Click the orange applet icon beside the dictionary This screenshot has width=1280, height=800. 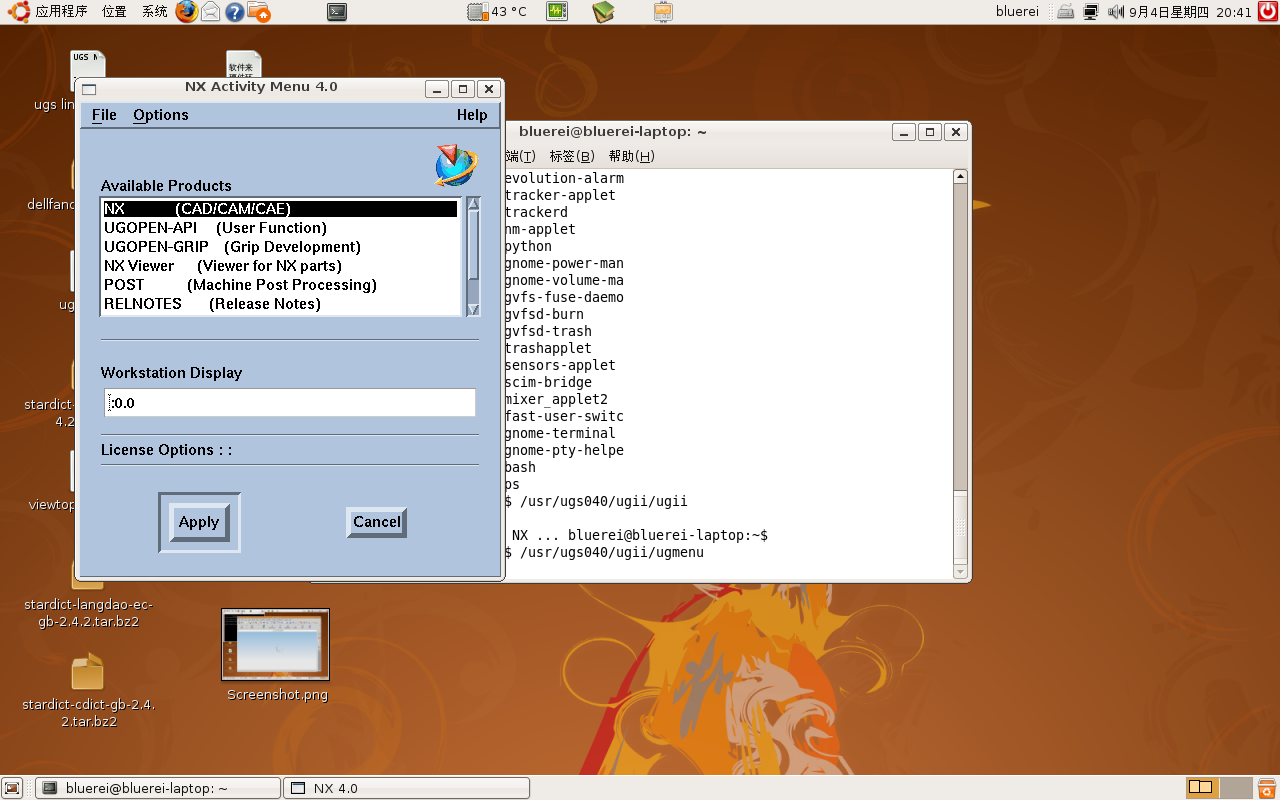pyautogui.click(x=663, y=12)
